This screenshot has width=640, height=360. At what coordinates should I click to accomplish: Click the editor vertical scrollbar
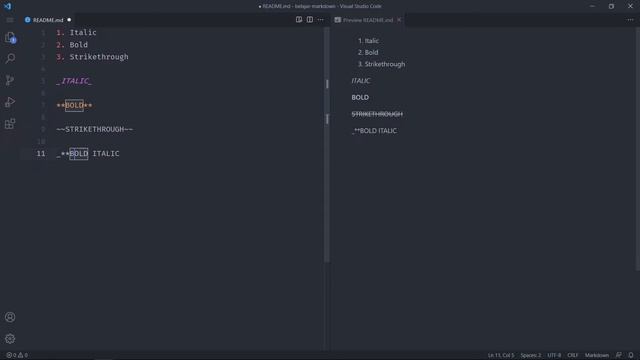click(327, 145)
